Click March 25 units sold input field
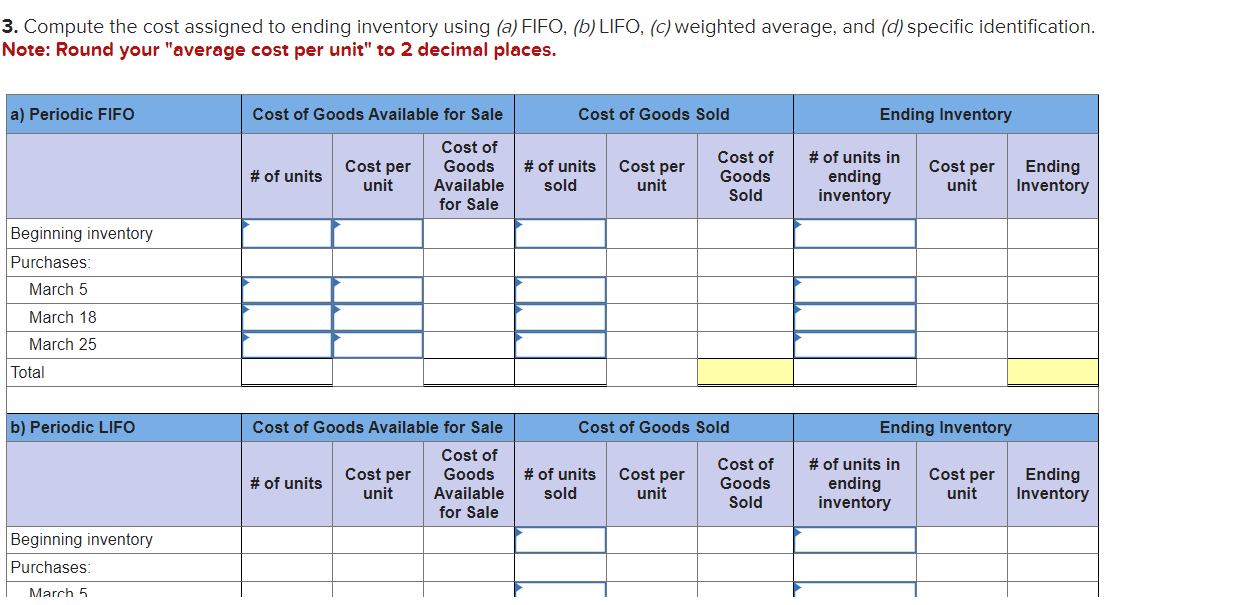This screenshot has height=605, width=1246. [560, 345]
